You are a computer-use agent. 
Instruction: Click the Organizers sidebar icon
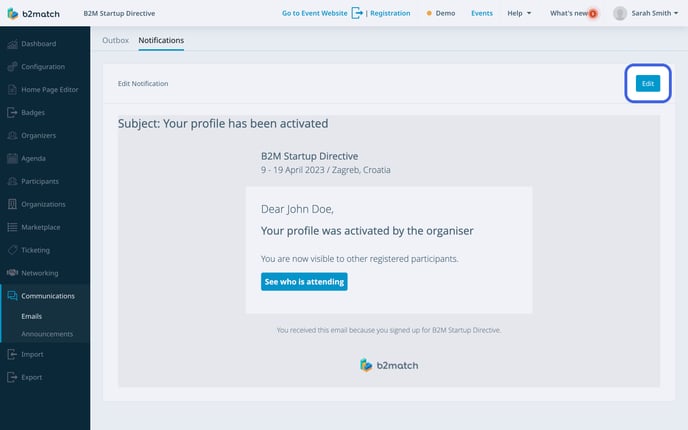point(12,136)
